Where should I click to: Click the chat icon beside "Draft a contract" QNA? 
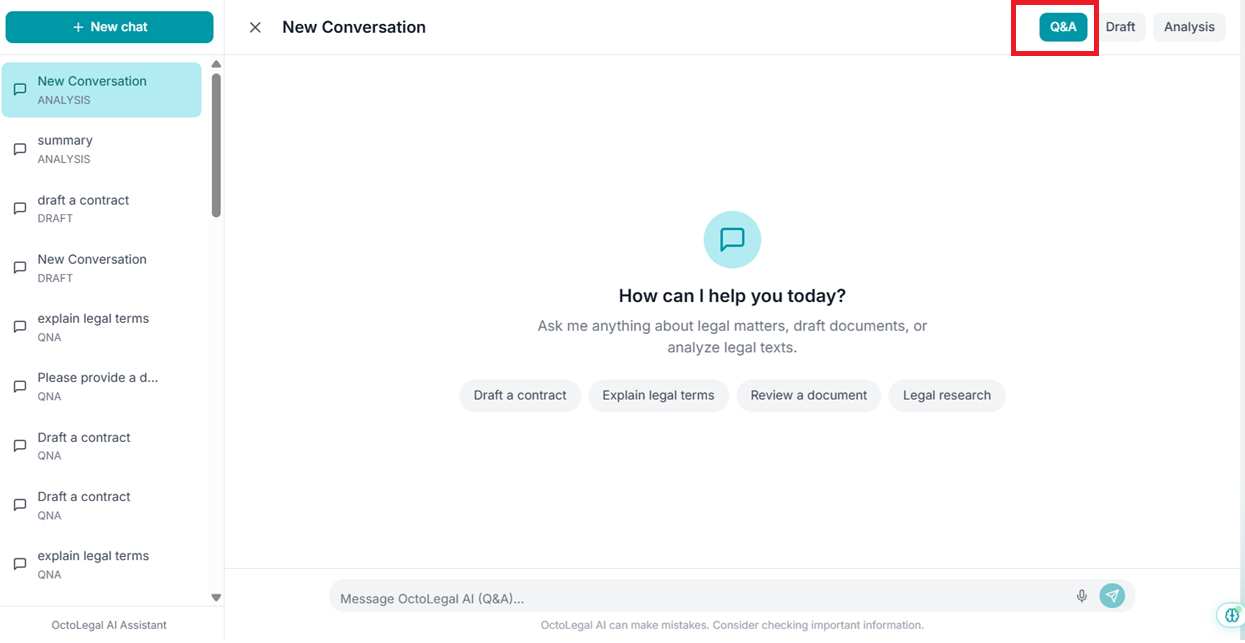19,445
